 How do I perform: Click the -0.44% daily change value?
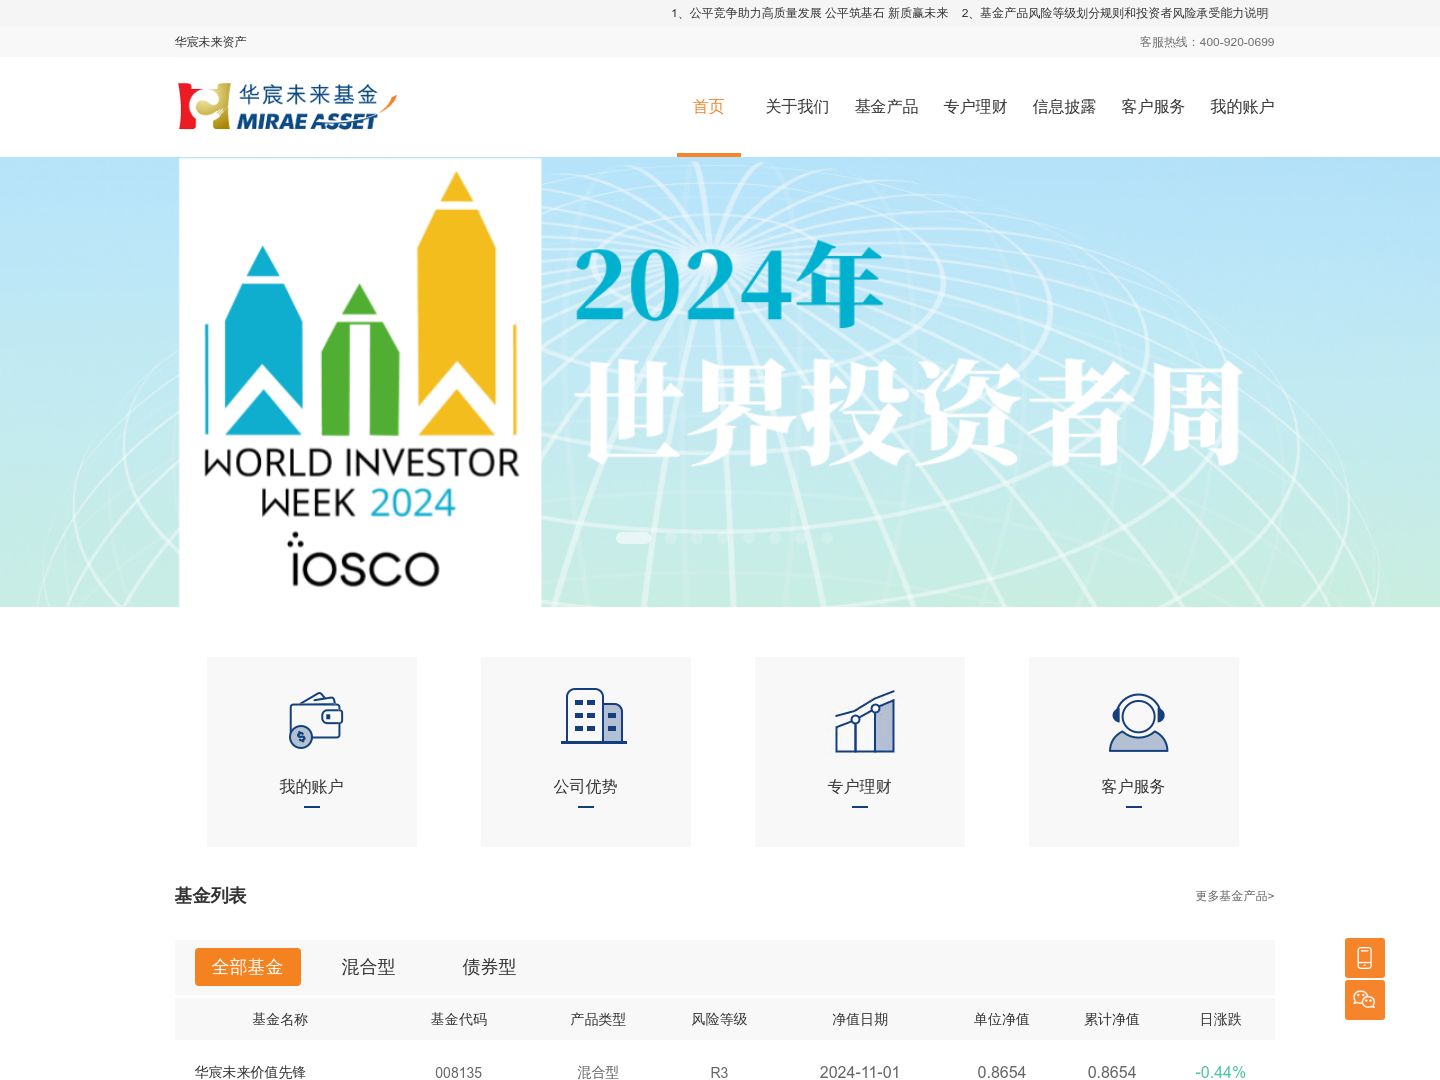click(1220, 1072)
